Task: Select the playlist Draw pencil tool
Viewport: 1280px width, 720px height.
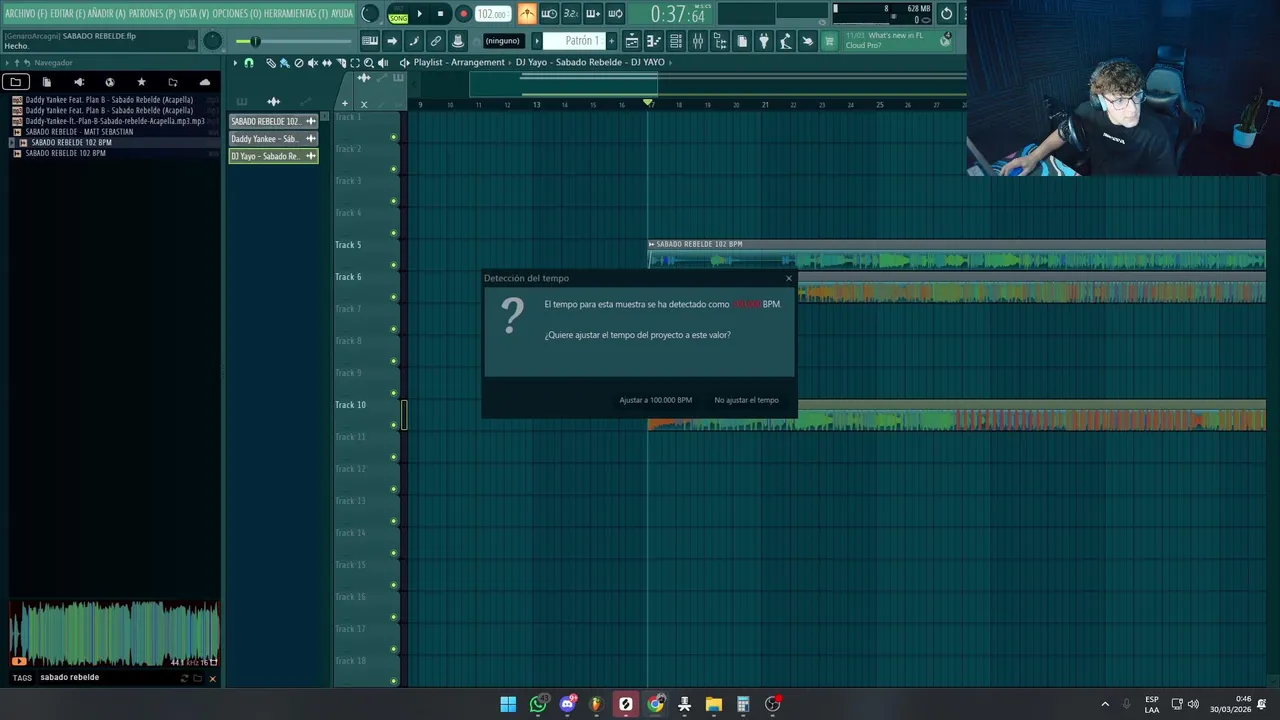Action: pyautogui.click(x=270, y=63)
